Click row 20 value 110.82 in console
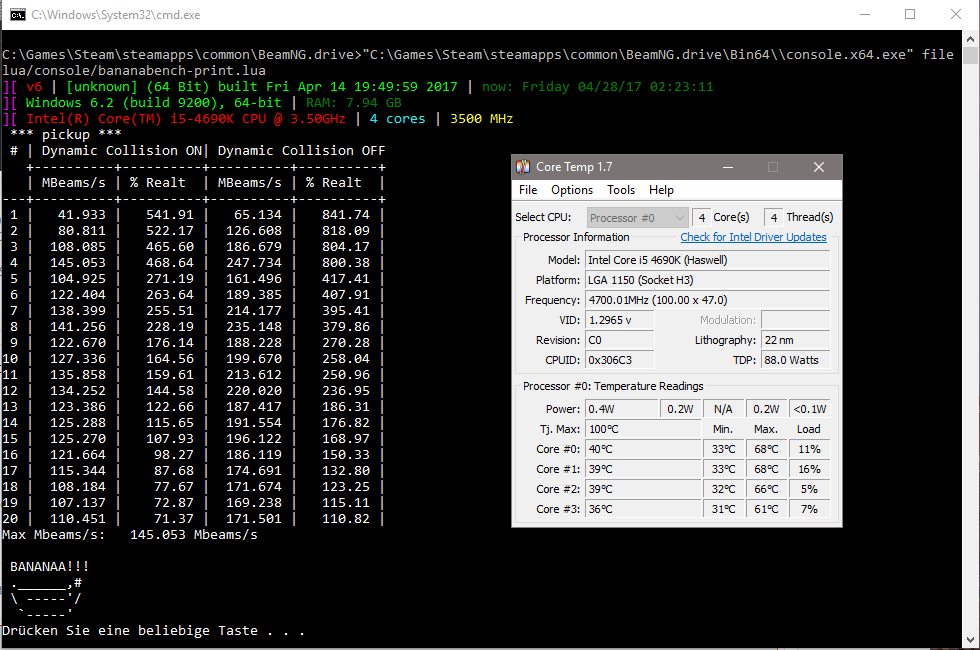980x650 pixels. click(x=346, y=519)
